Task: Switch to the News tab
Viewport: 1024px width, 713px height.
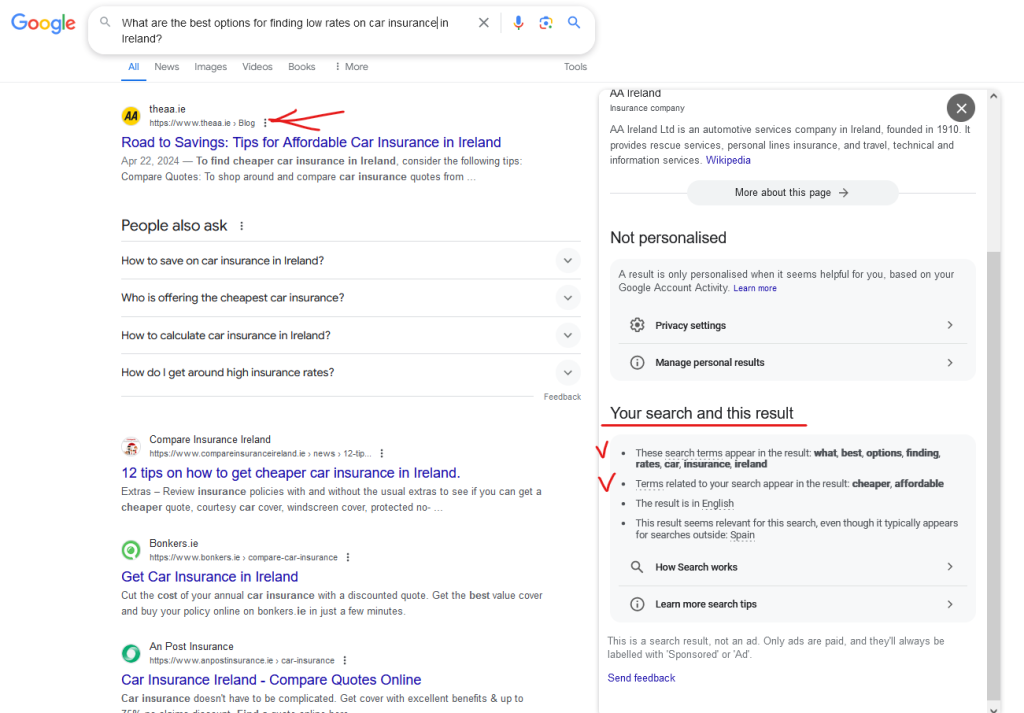Action: pyautogui.click(x=167, y=67)
